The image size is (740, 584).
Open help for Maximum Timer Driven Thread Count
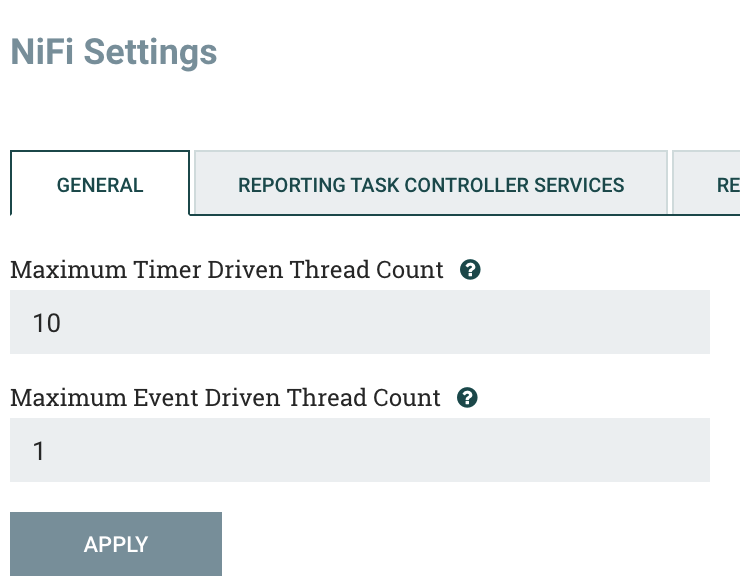pyautogui.click(x=470, y=270)
